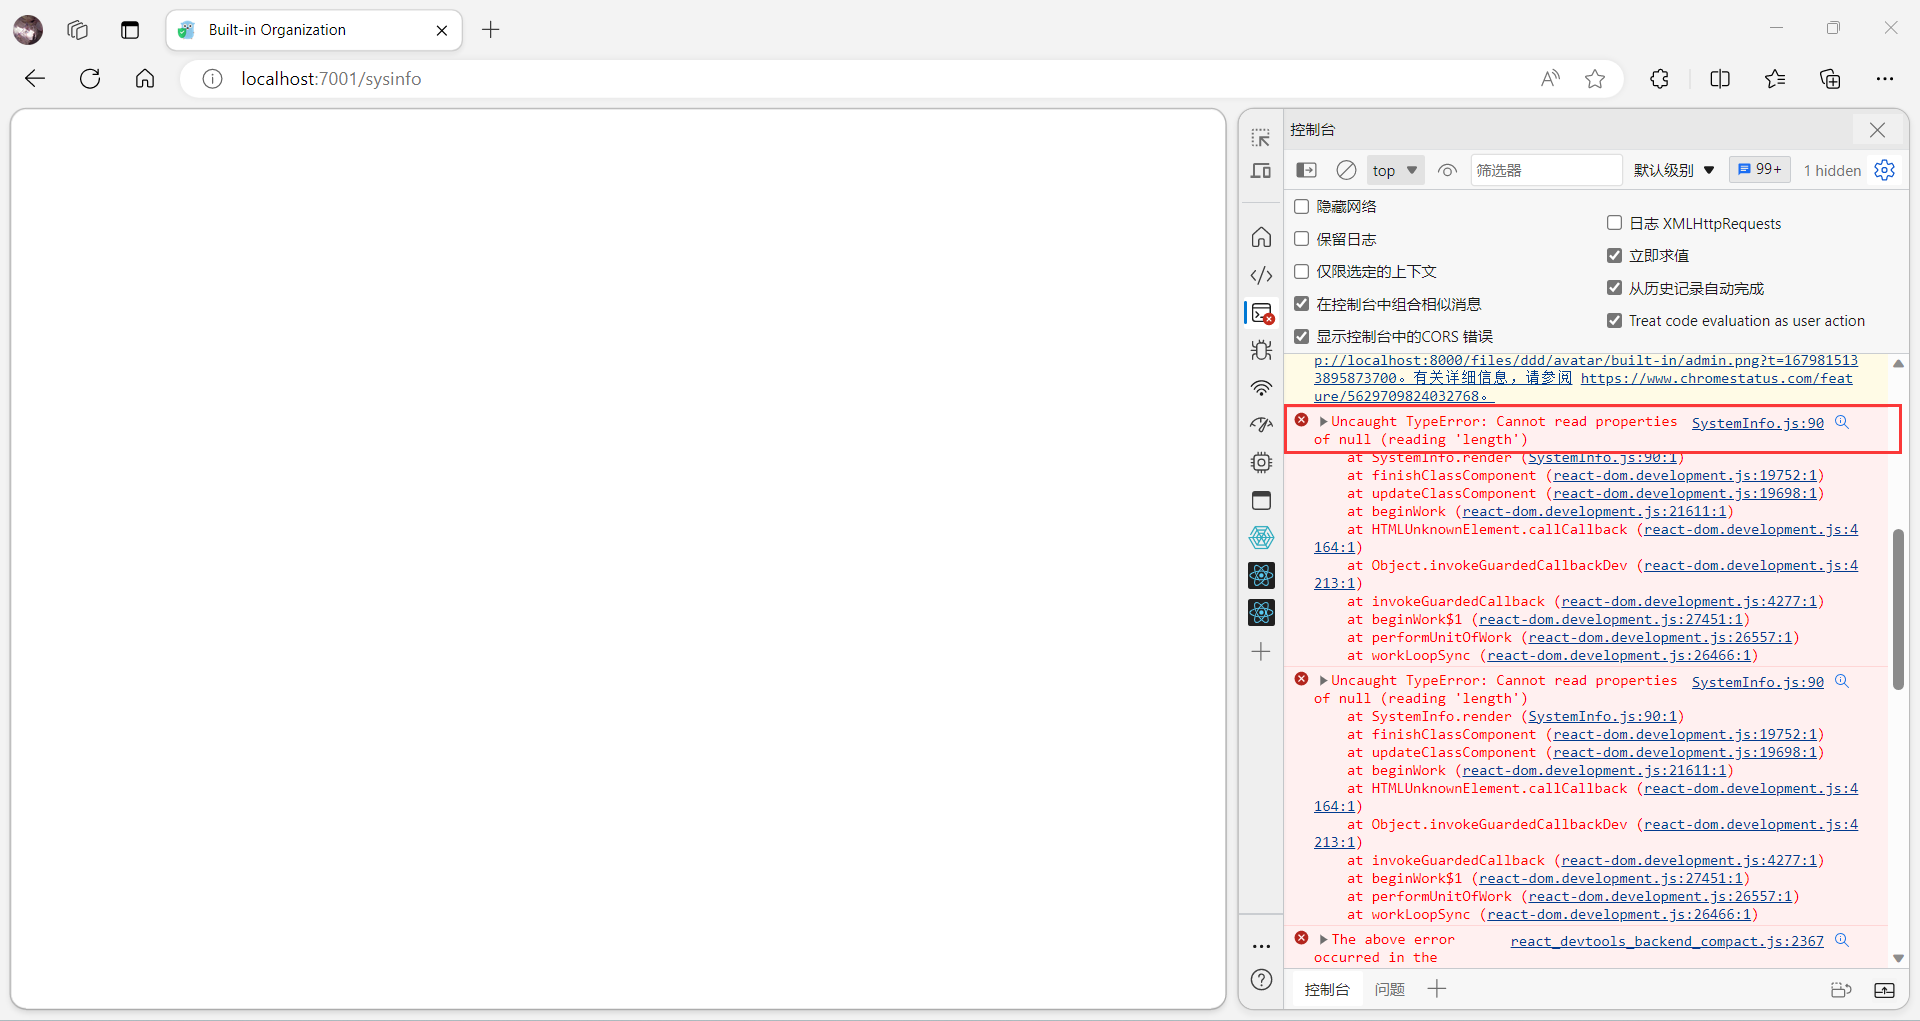Viewport: 1920px width, 1021px height.
Task: Switch to the 问题 tab
Action: [x=1390, y=989]
